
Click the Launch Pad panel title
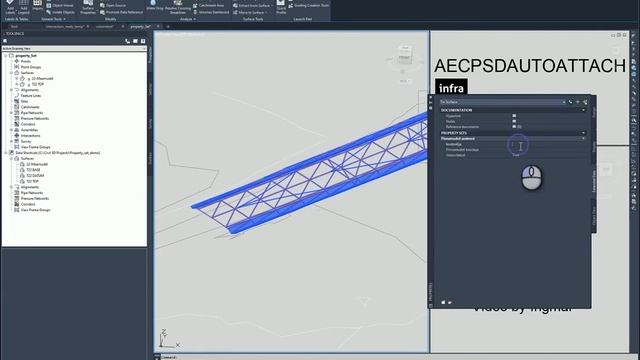[302, 19]
